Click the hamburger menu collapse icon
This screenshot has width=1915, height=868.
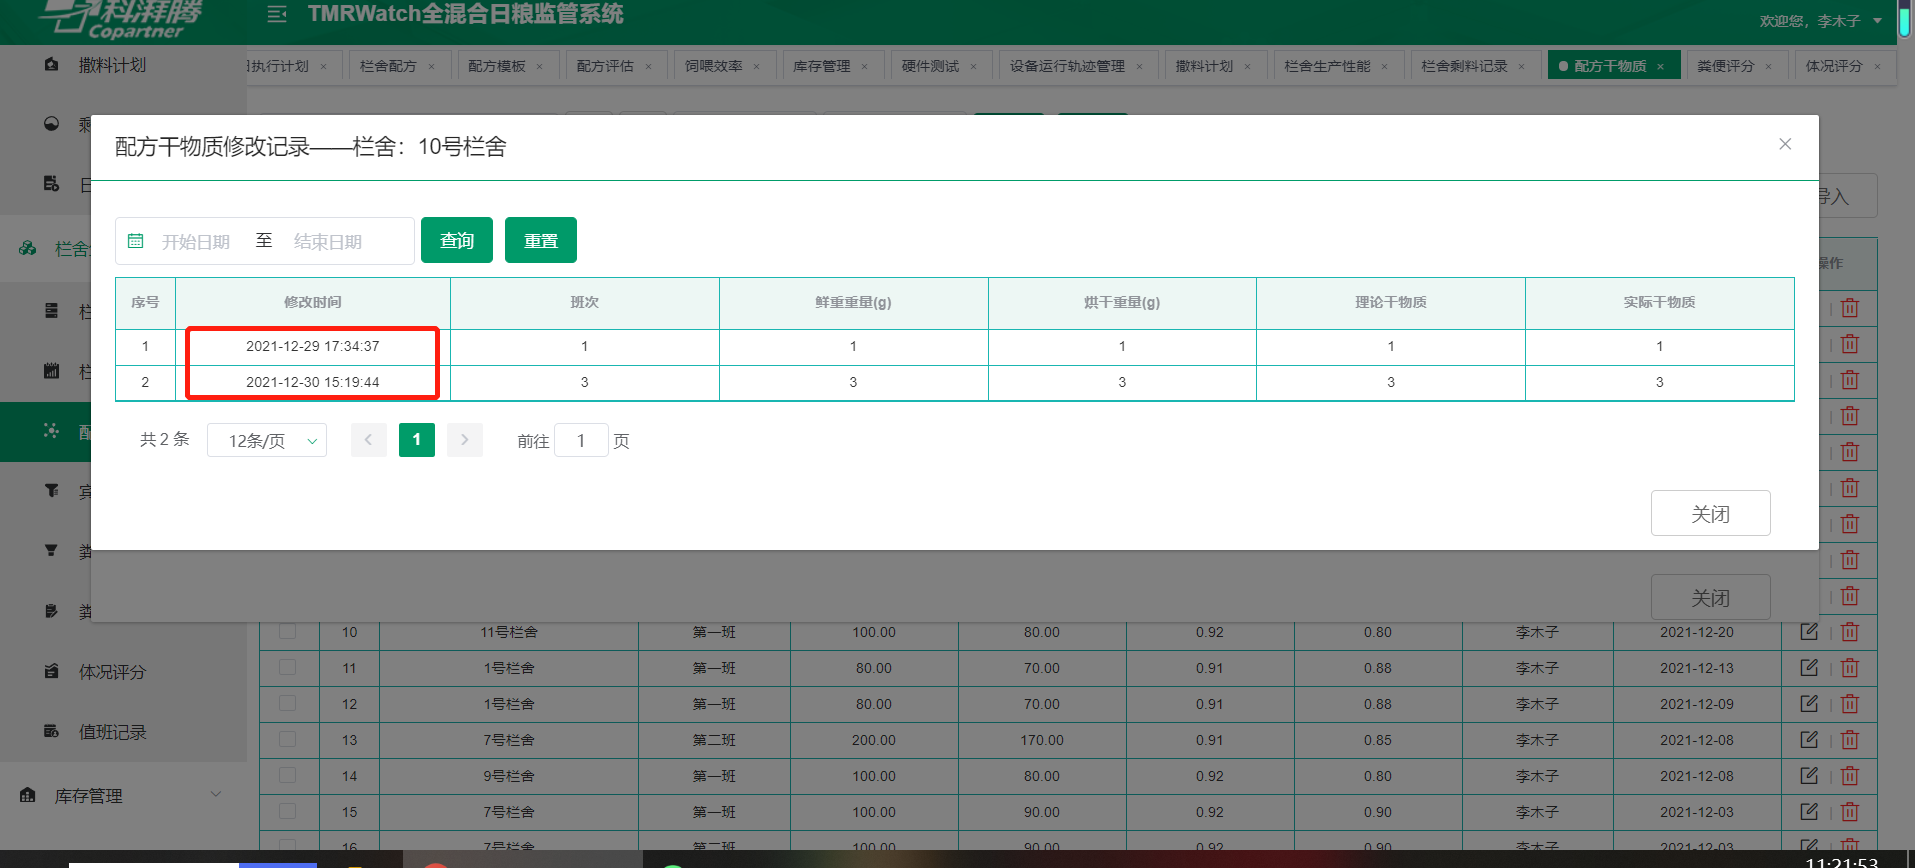(x=277, y=14)
